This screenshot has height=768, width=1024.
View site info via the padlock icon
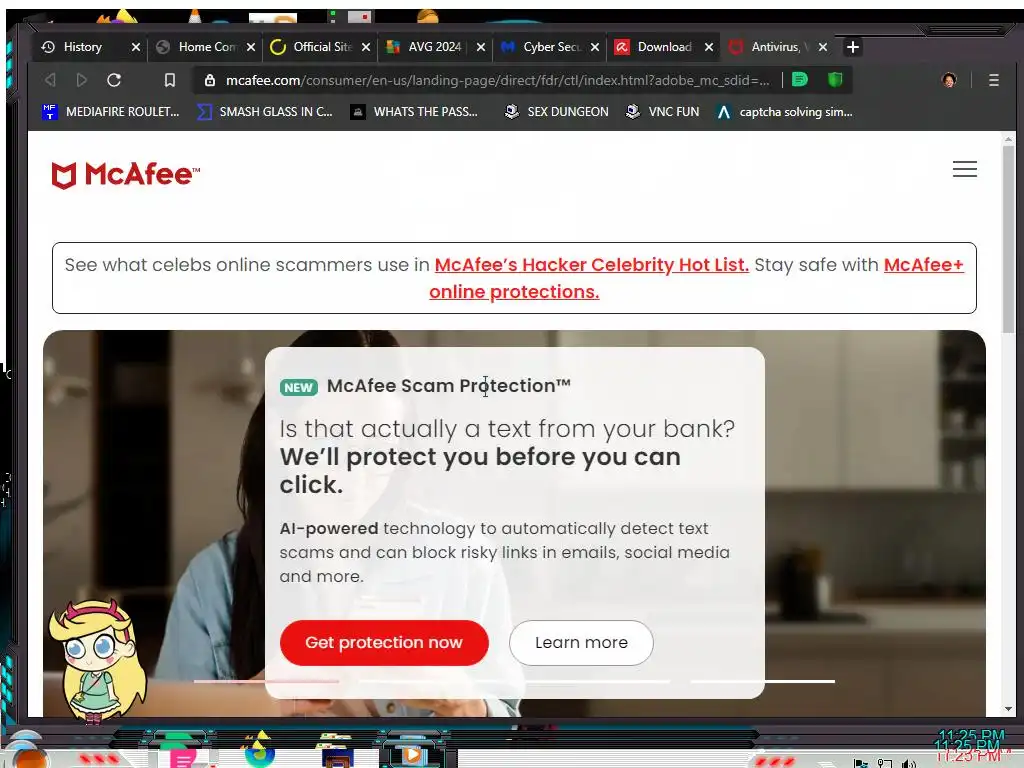click(210, 80)
